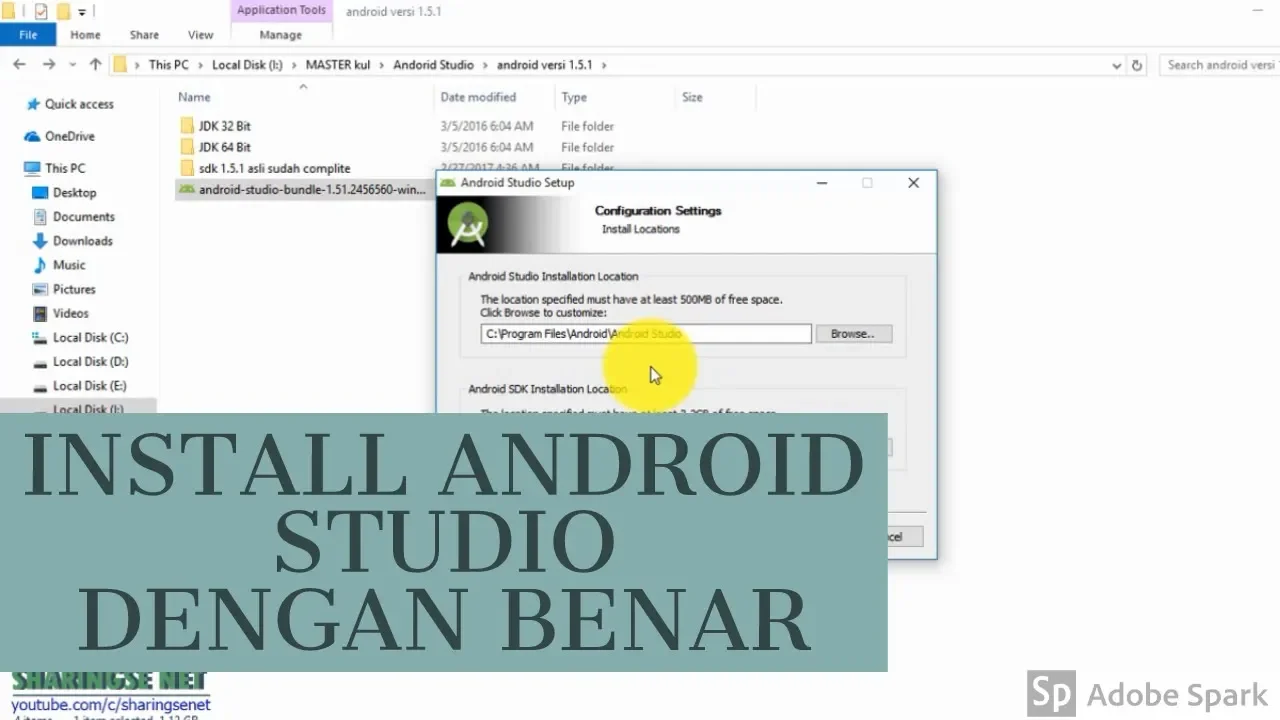Click the folder icon in quick access toolbar
1280x720 pixels.
click(63, 12)
